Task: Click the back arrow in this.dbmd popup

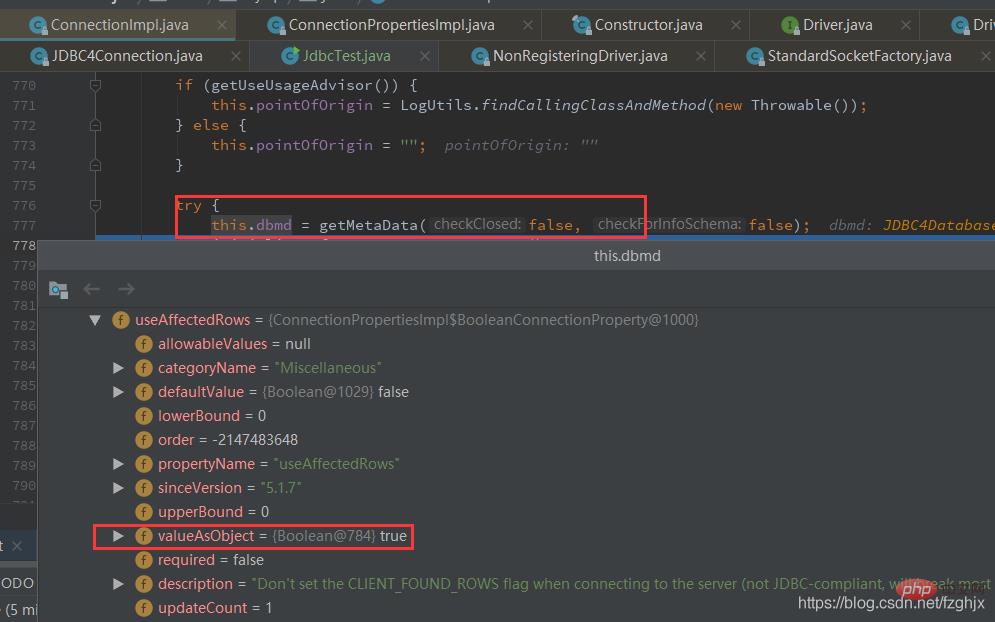Action: pos(92,289)
